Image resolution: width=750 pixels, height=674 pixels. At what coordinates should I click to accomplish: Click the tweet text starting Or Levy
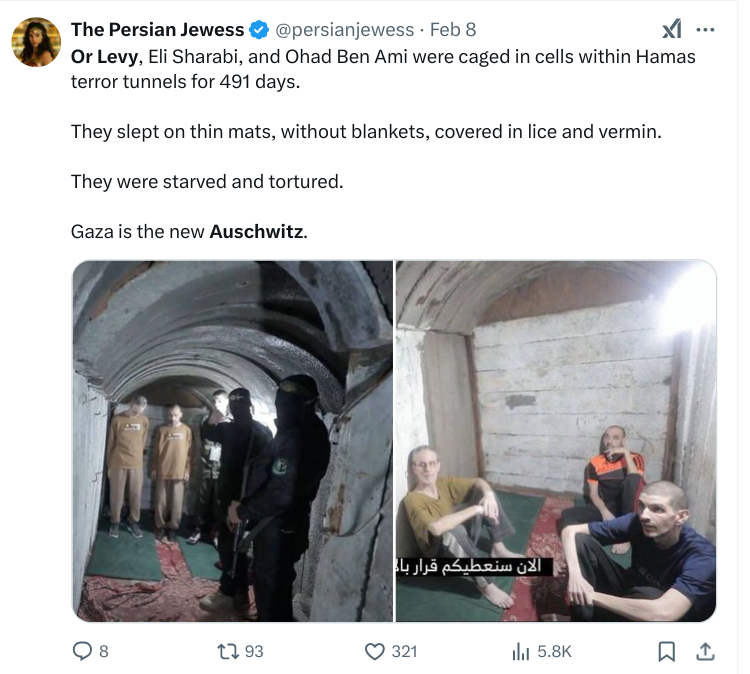pyautogui.click(x=383, y=144)
